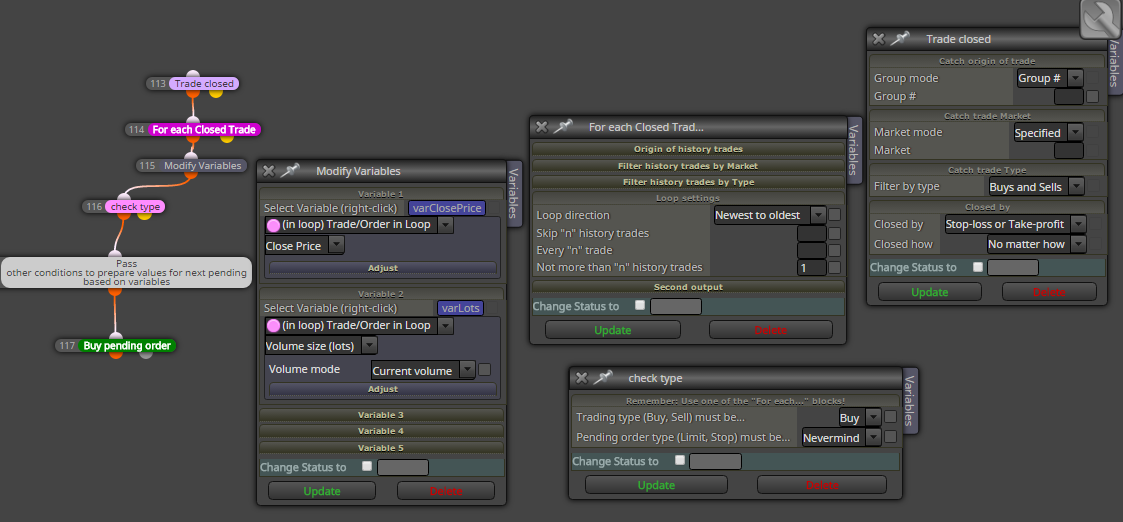Pin the Modify Variables panel
The width and height of the screenshot is (1123, 522).
click(289, 171)
